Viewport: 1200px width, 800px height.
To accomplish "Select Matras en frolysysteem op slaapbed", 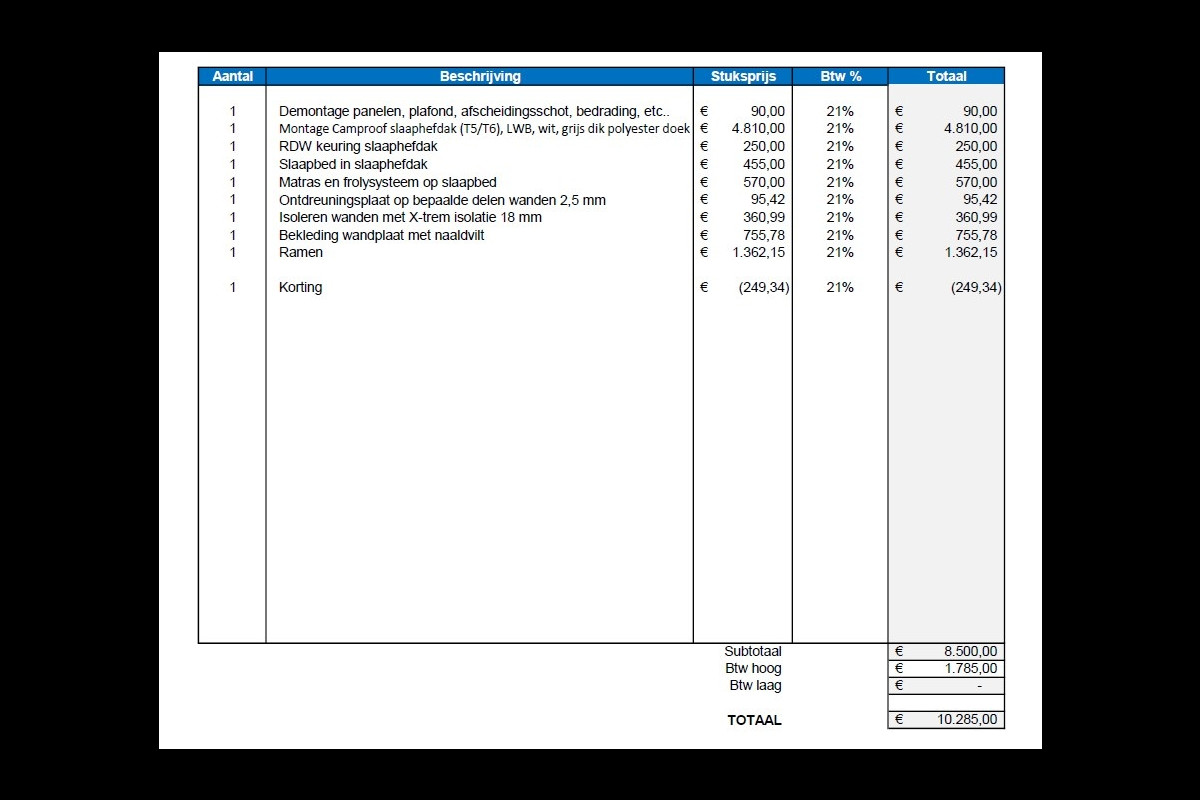I will click(388, 182).
